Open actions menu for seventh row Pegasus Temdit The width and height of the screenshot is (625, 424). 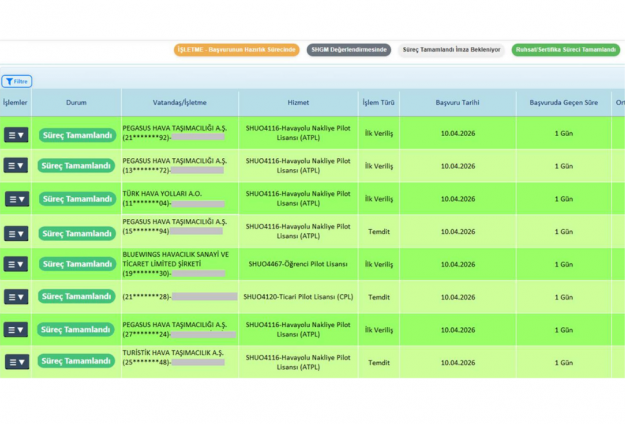pyautogui.click(x=16, y=329)
